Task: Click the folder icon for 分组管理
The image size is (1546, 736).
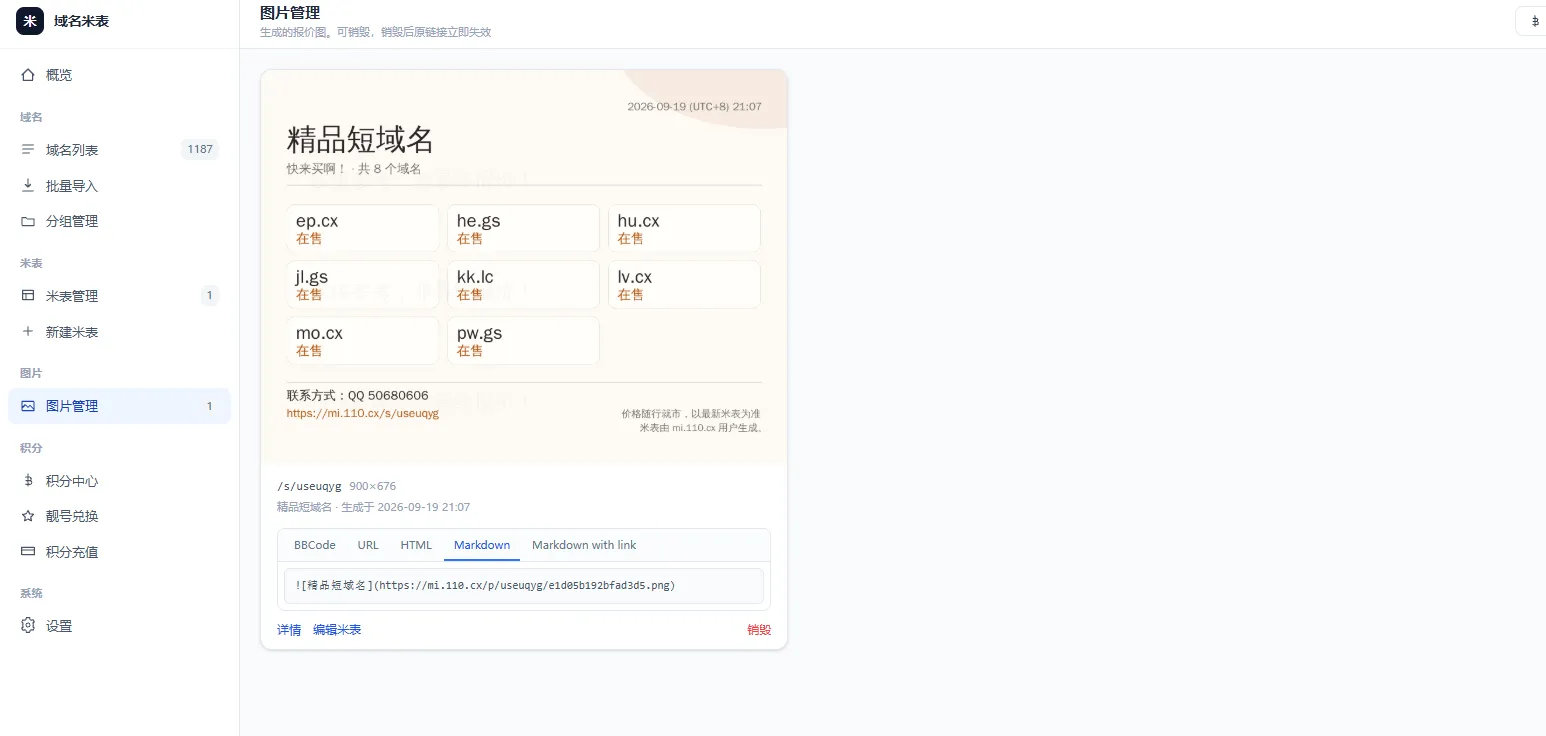Action: pos(28,221)
